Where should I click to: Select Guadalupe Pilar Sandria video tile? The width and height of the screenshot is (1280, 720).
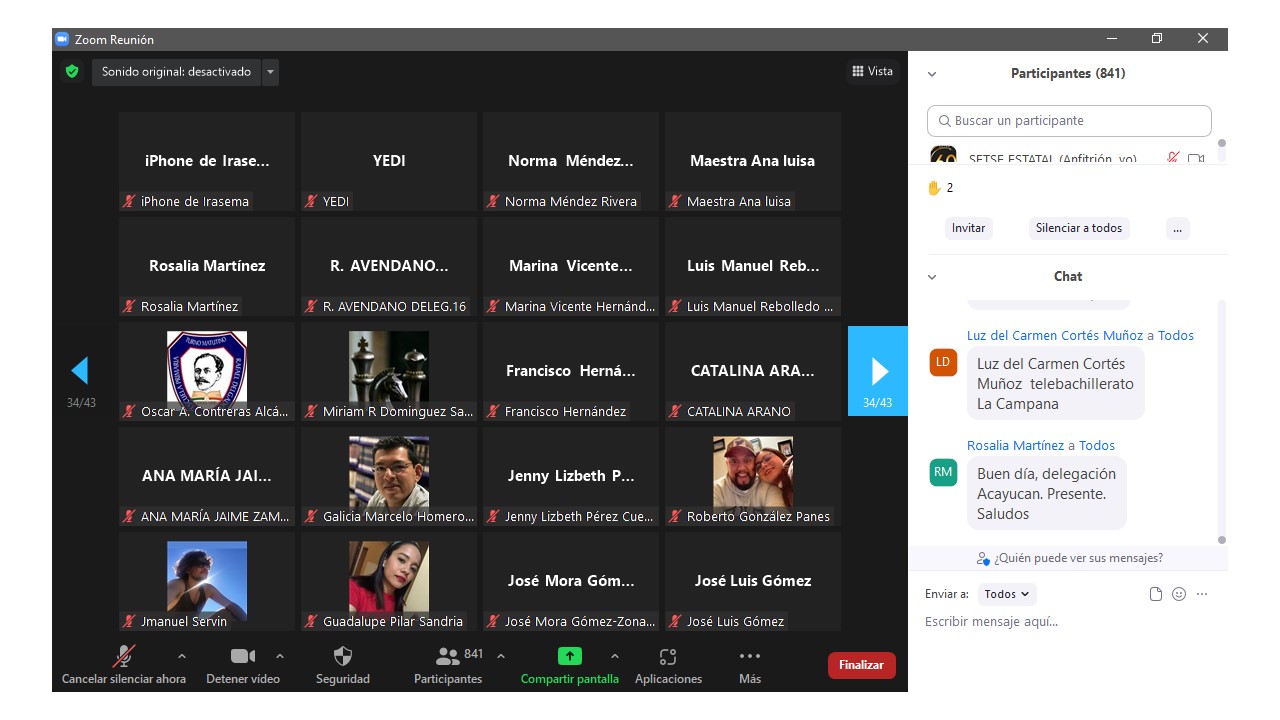389,581
